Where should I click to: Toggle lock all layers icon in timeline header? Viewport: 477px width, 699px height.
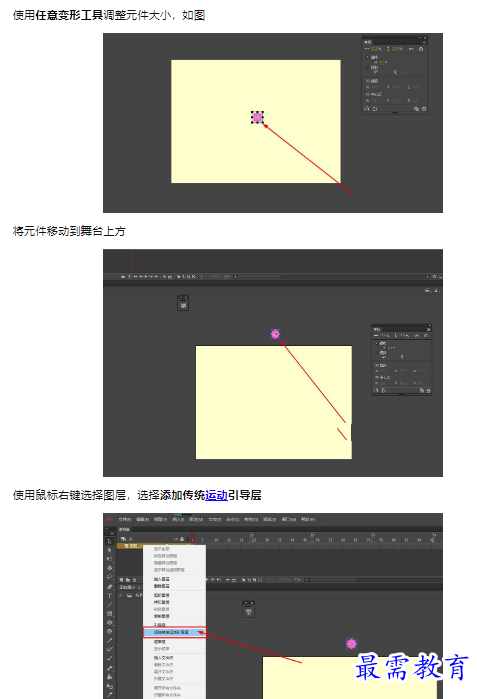coord(181,539)
